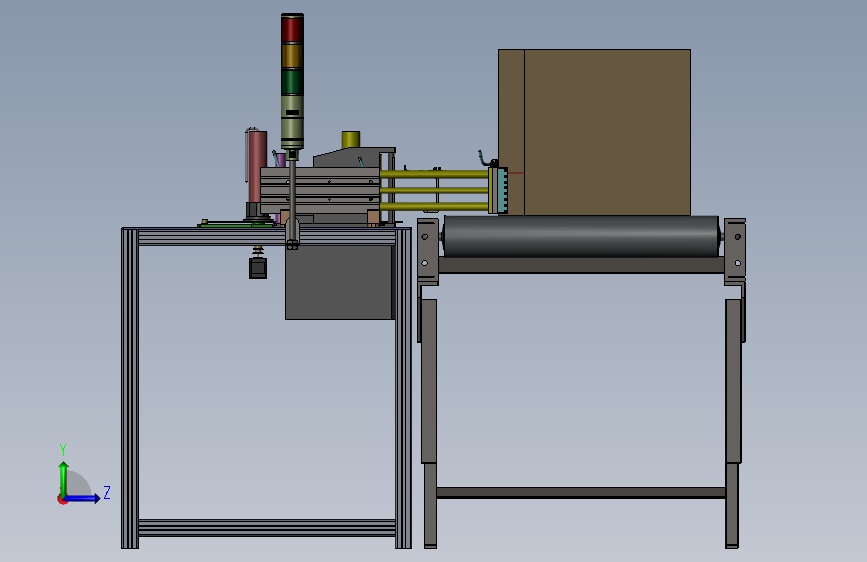
Task: Select the conveyor stand's bottom crossbar
Action: pos(581,493)
